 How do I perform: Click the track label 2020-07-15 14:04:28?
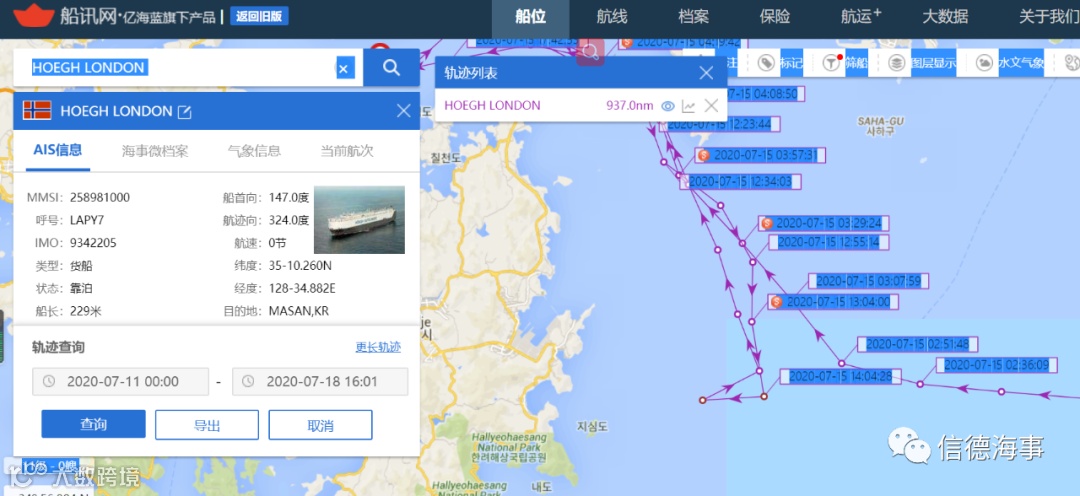[840, 377]
